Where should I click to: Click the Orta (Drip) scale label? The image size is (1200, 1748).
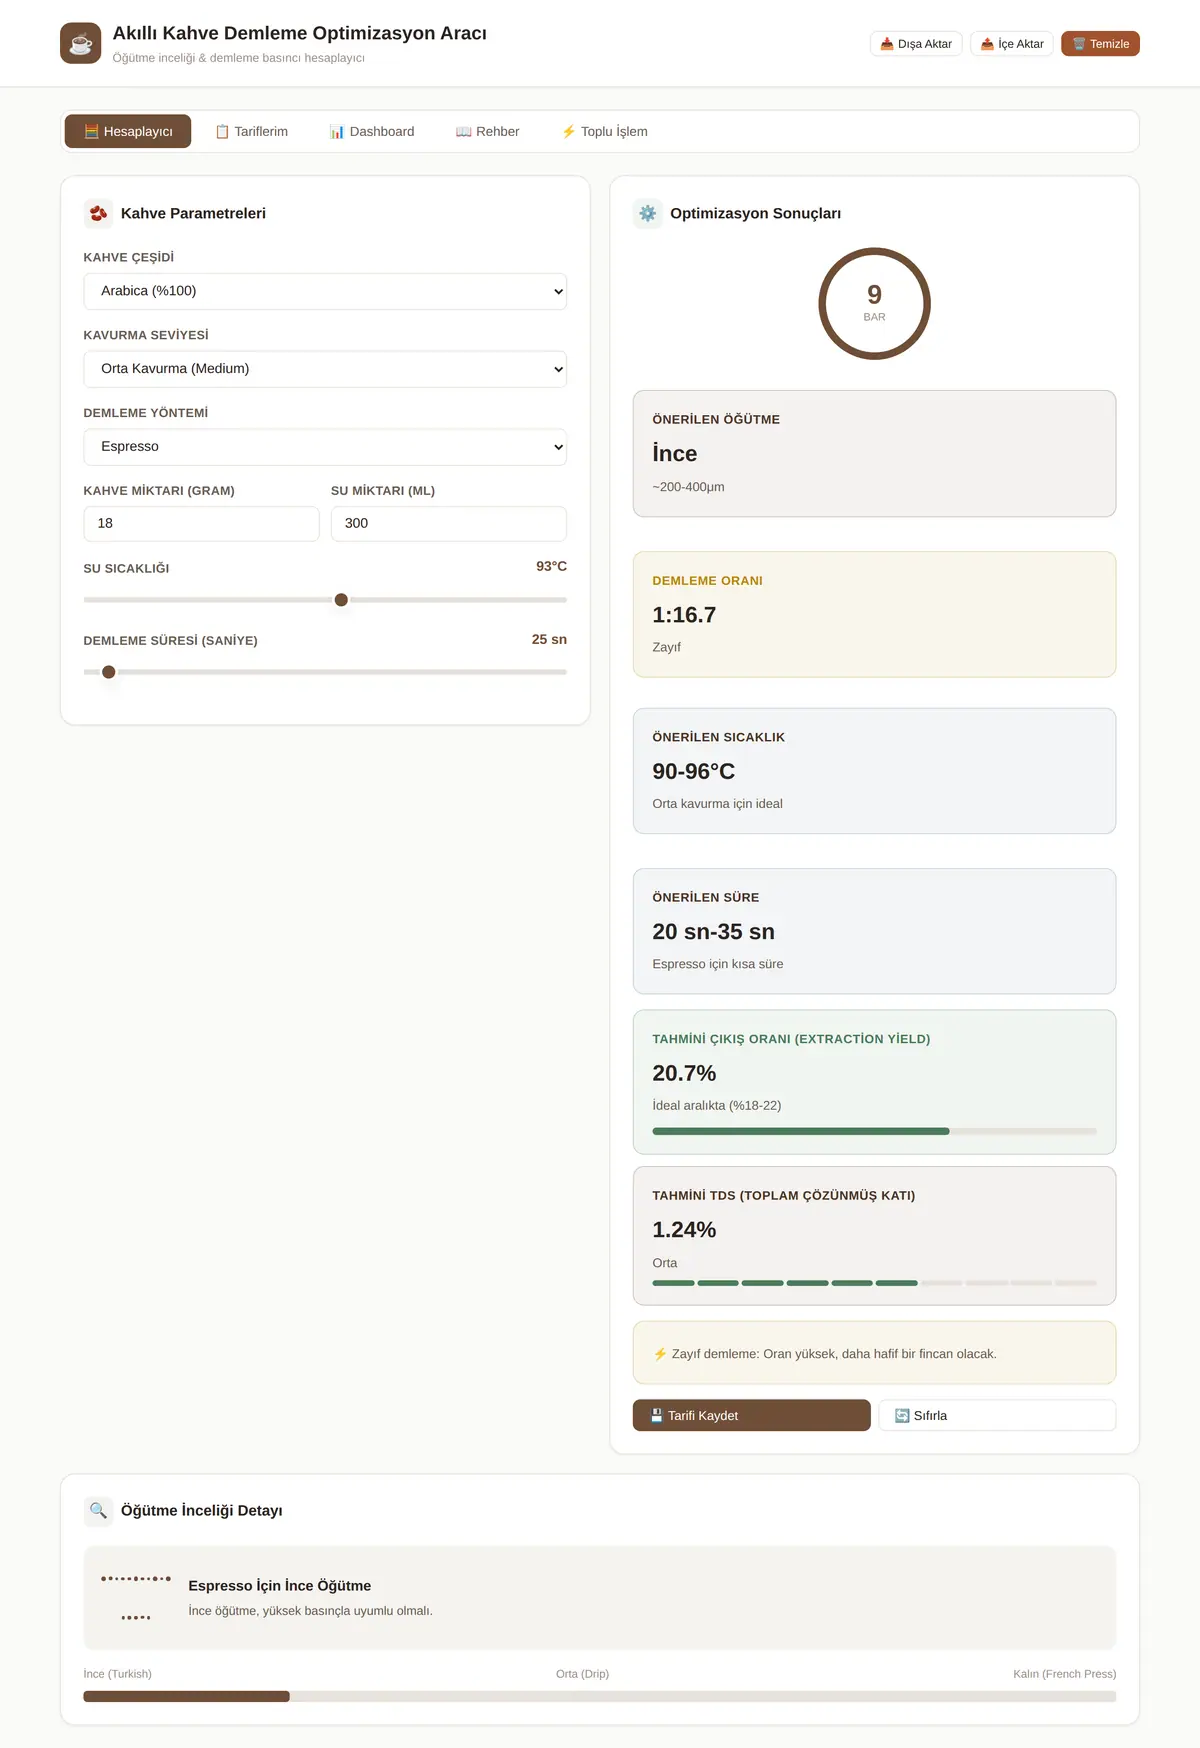tap(582, 1674)
